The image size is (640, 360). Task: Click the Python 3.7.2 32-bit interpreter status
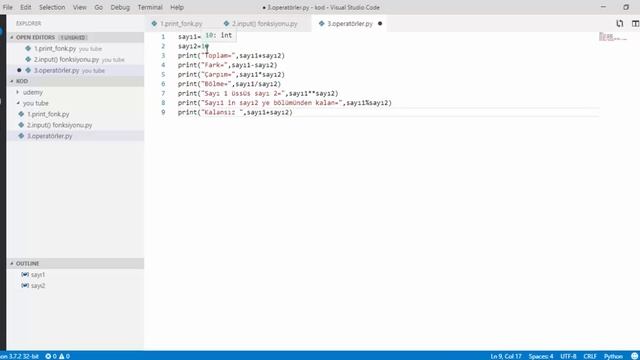pos(19,356)
